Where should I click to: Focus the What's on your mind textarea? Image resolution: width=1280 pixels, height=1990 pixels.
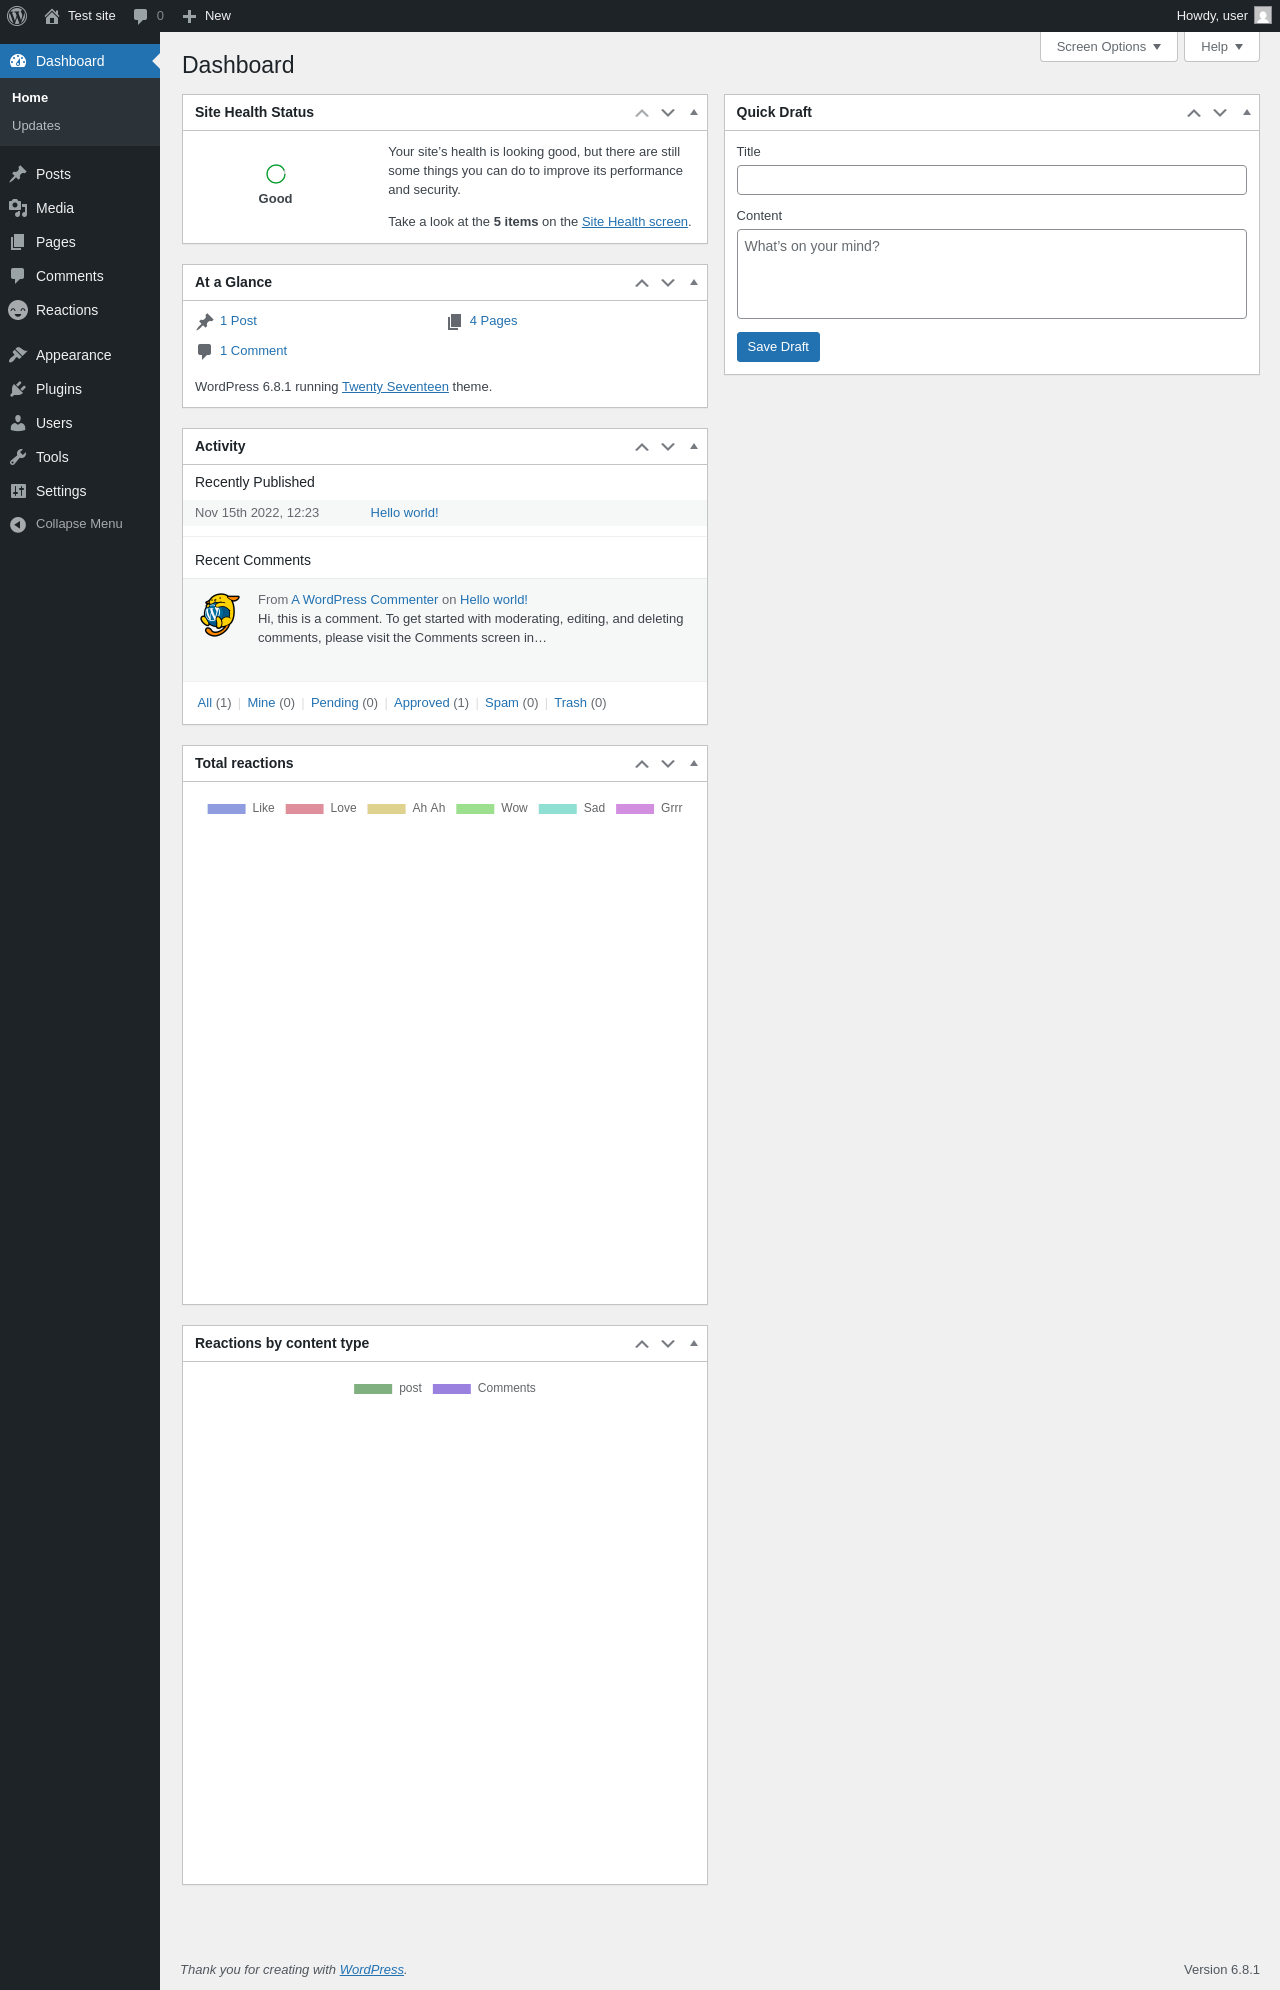point(992,274)
